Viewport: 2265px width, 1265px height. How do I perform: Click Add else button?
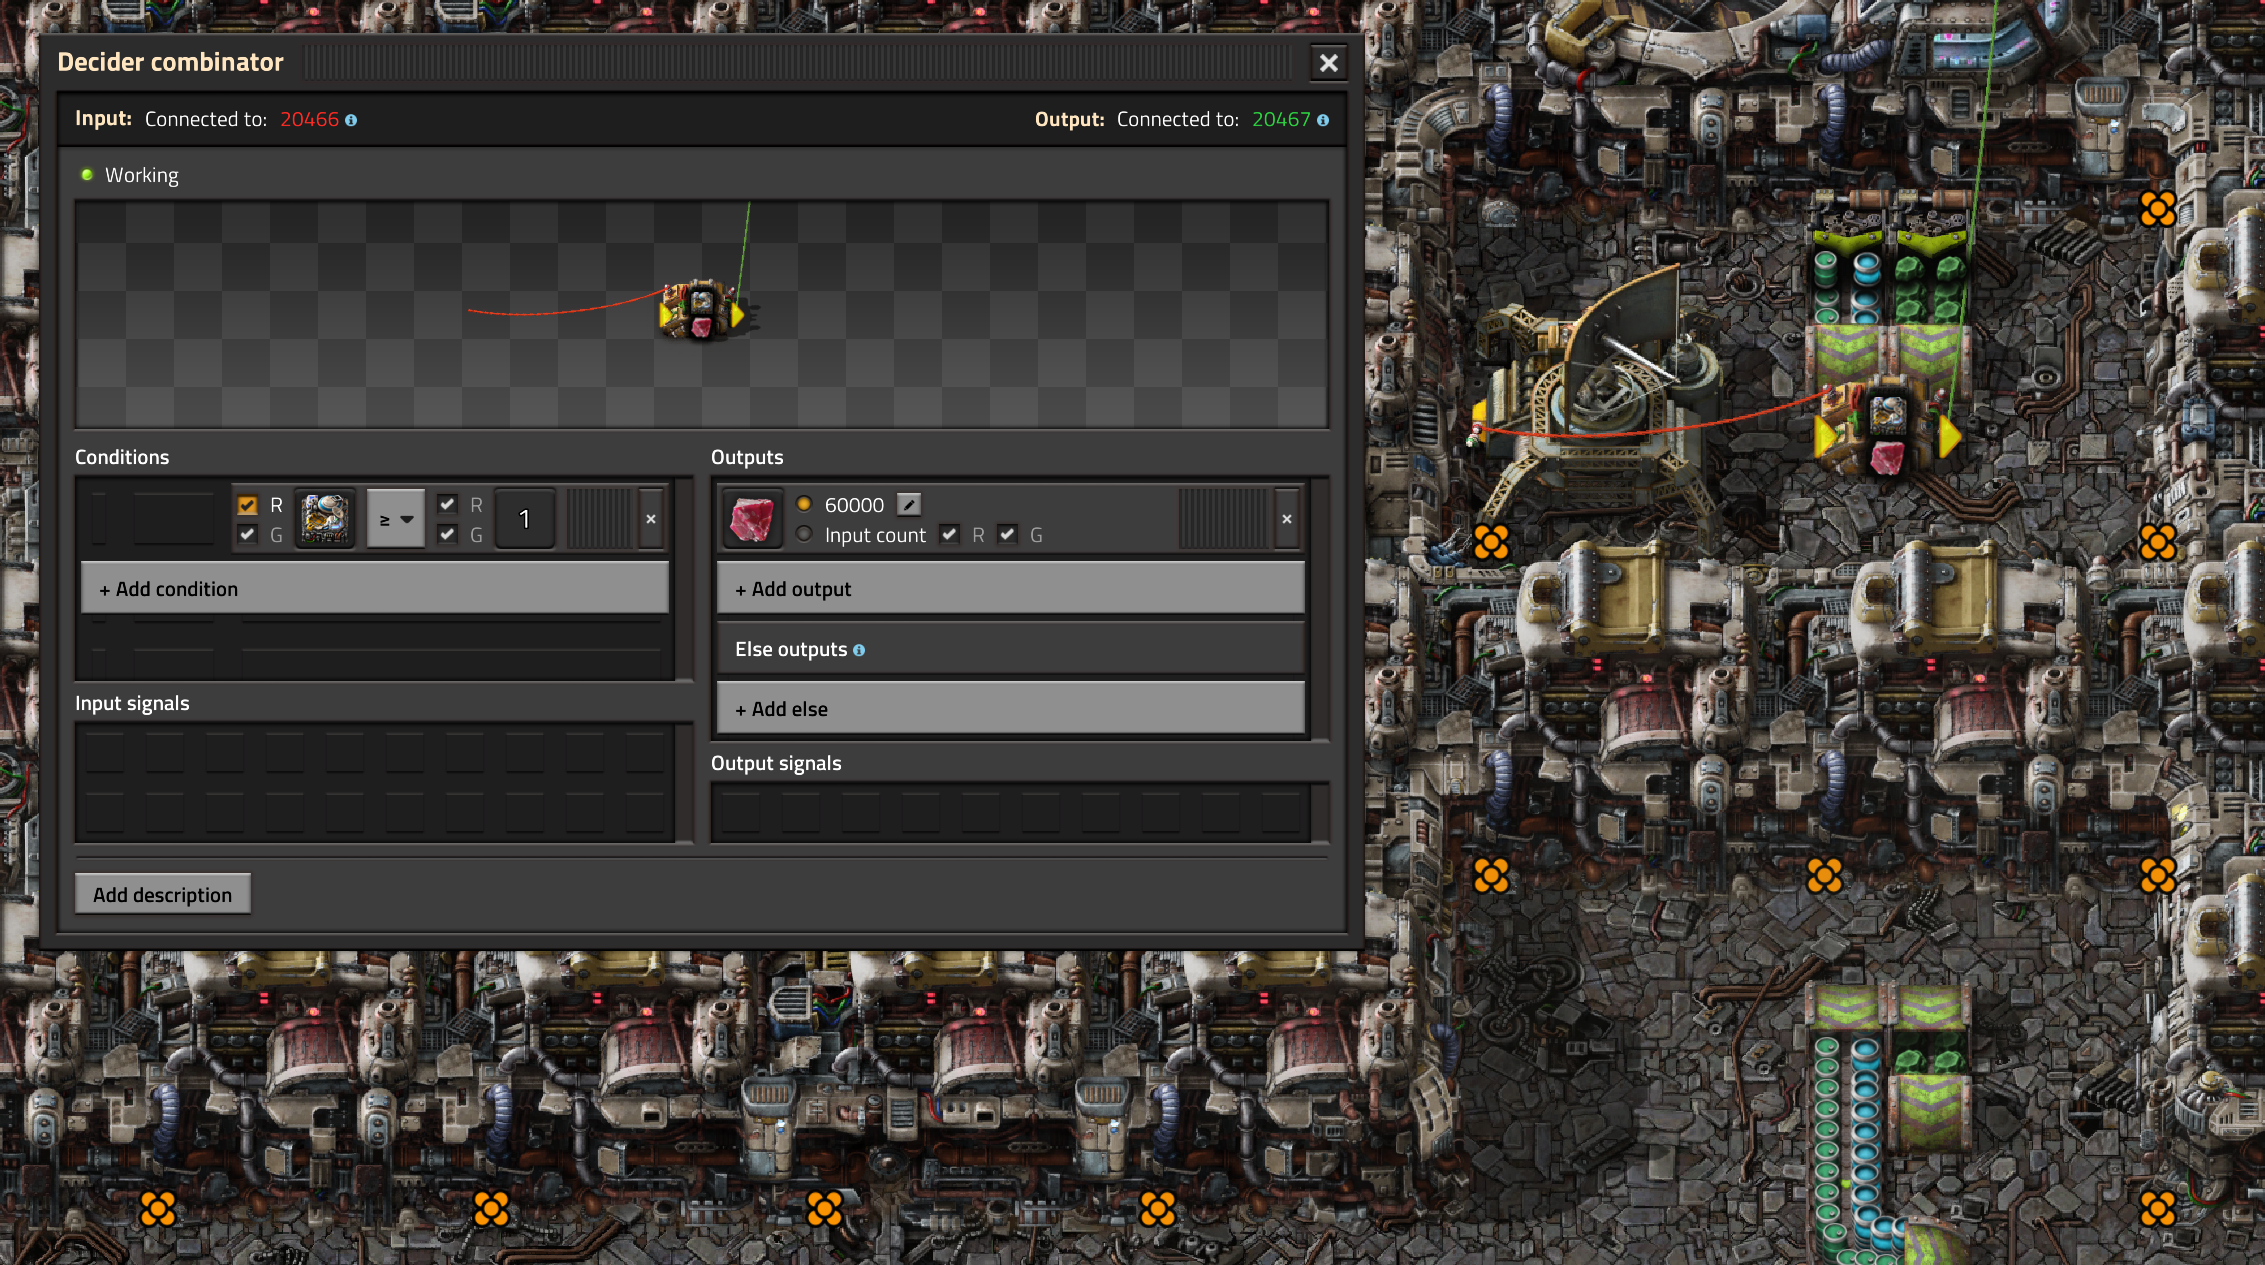[x=1011, y=708]
